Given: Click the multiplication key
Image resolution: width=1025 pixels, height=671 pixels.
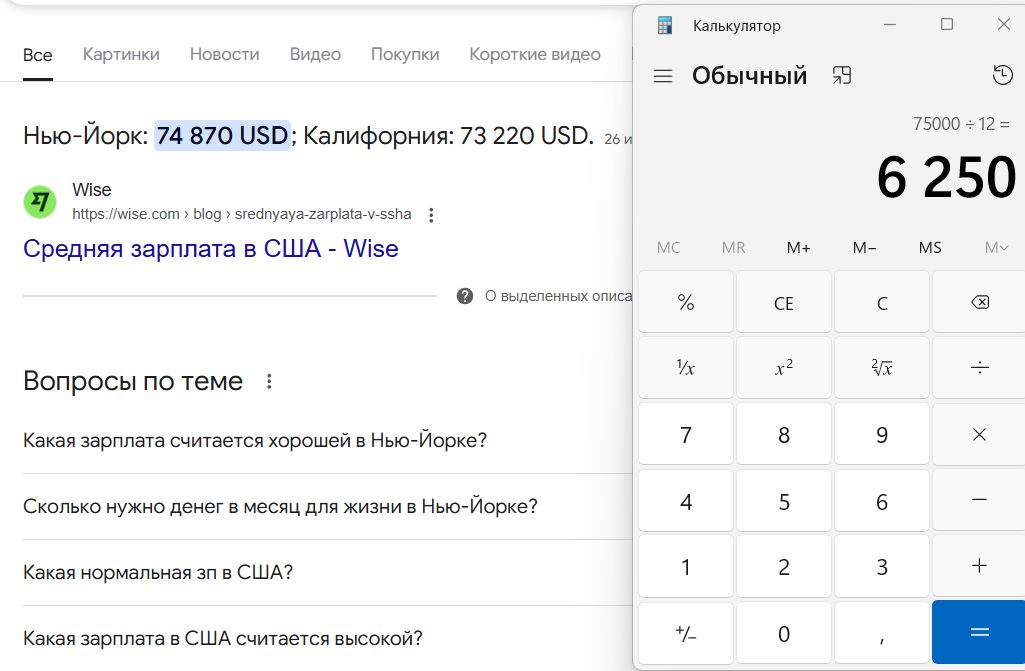Looking at the screenshot, I should coord(979,434).
